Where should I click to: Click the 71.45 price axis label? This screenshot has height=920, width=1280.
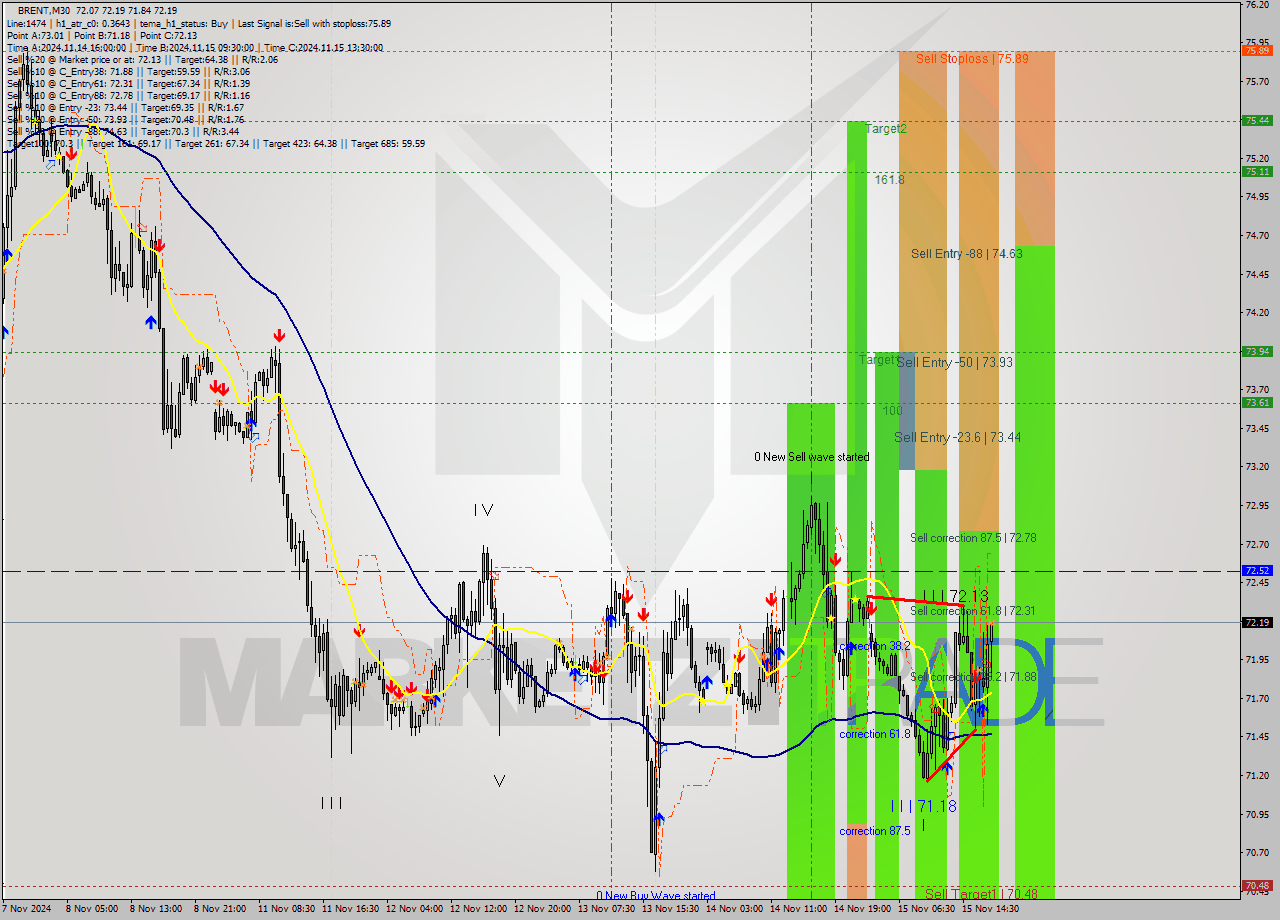coord(1257,737)
